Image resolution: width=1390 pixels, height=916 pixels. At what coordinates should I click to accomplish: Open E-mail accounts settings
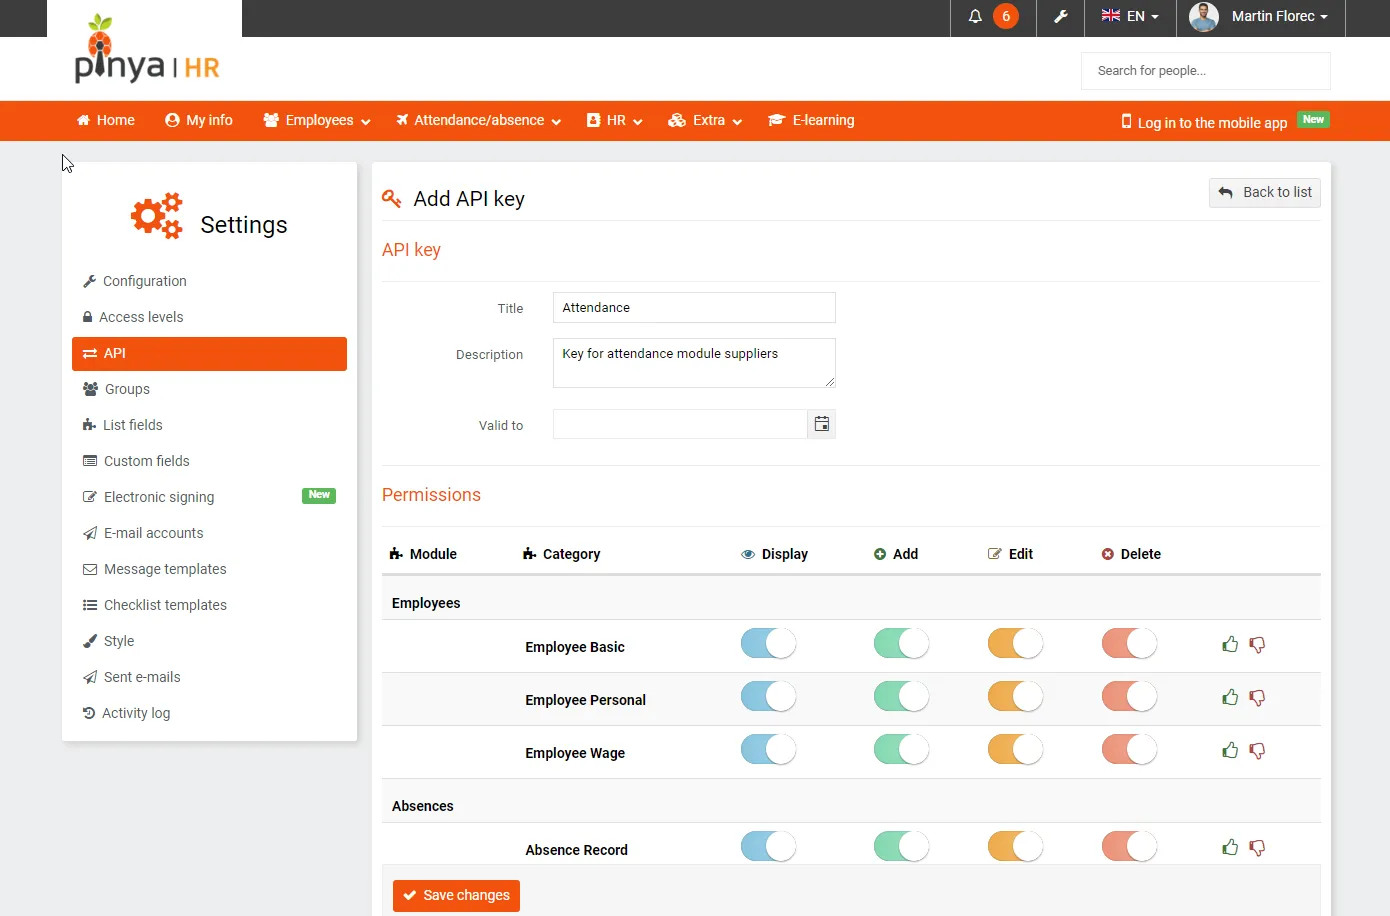209,533
